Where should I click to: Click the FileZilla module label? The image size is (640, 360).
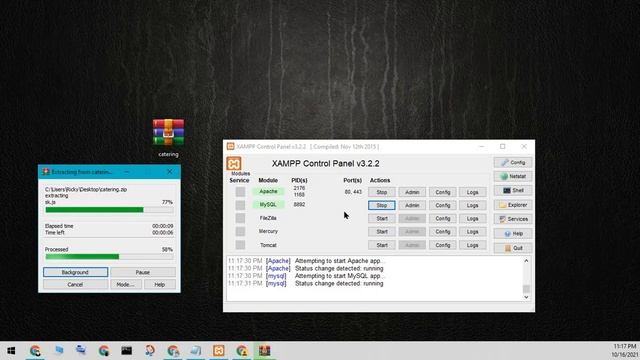(268, 218)
